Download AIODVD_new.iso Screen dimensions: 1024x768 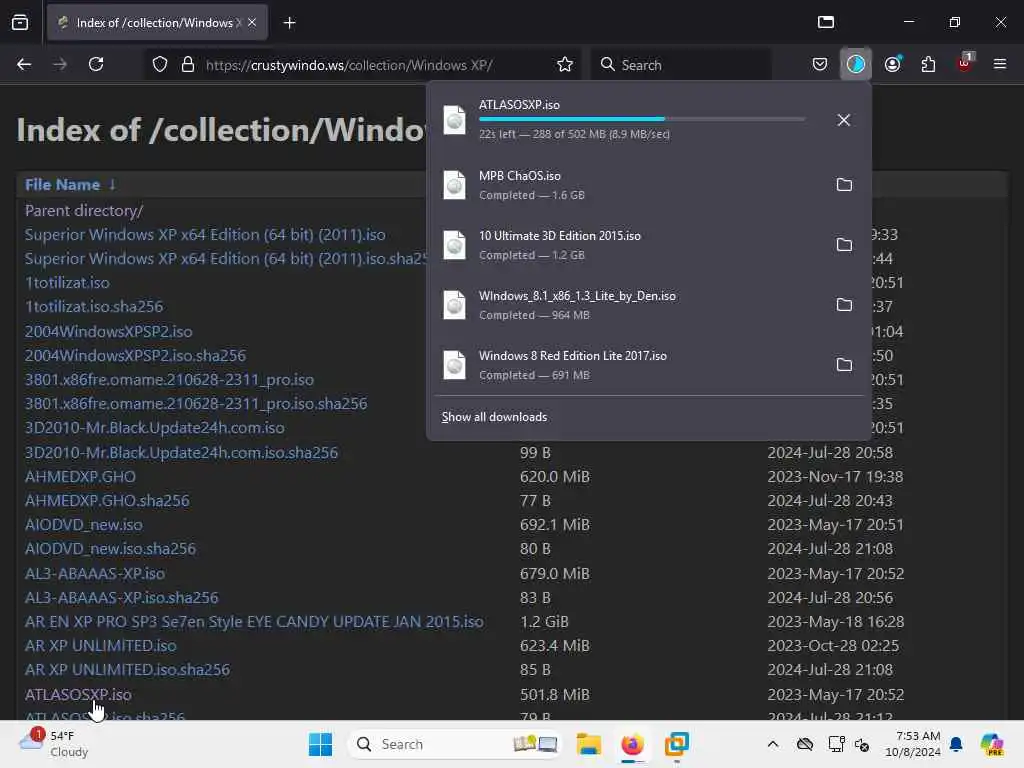coord(84,524)
